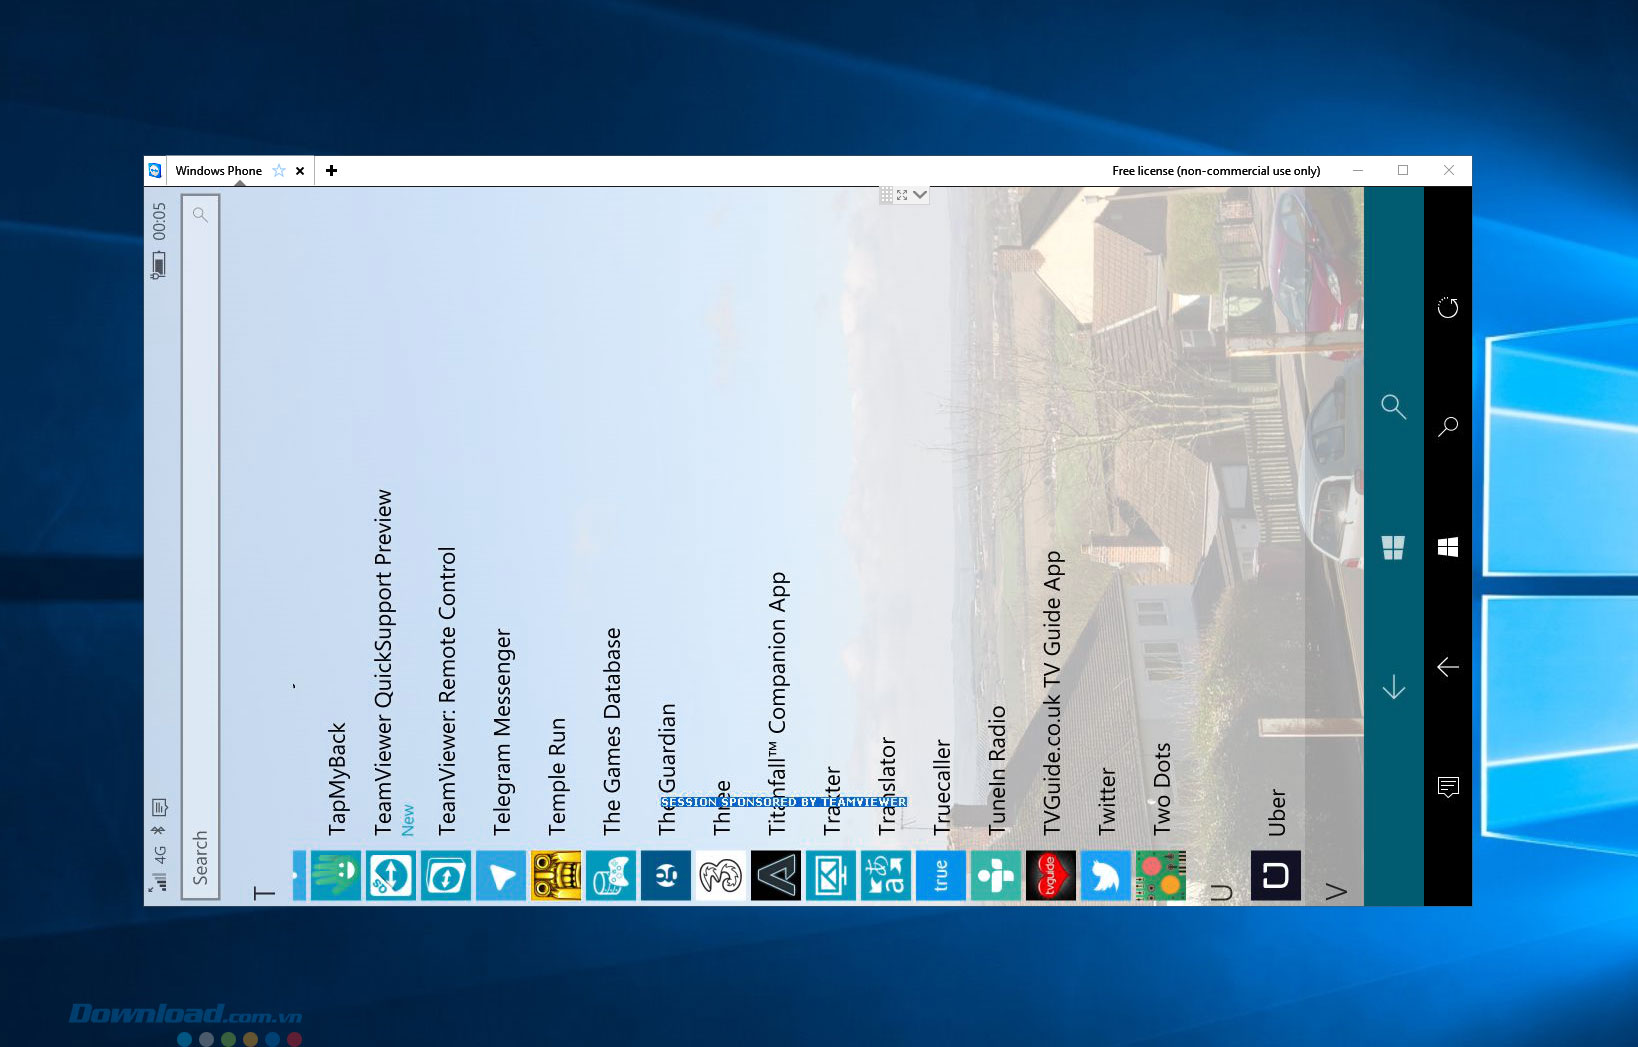
Task: Click search key in black sidebar
Action: point(1448,427)
